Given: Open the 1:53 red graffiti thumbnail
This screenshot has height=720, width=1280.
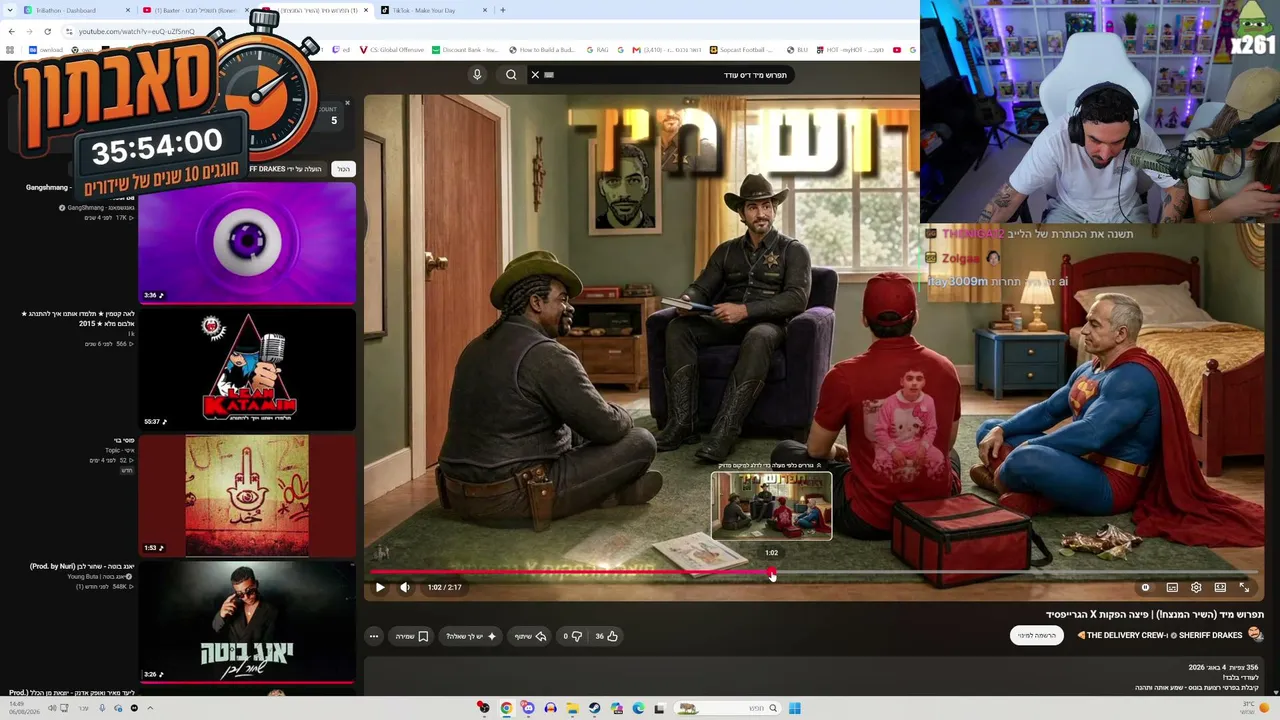Looking at the screenshot, I should (x=247, y=495).
